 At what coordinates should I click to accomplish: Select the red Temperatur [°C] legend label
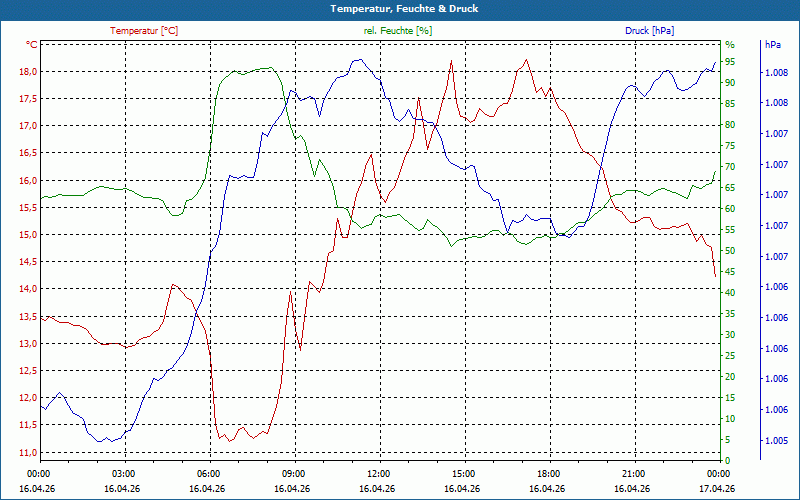coord(144,31)
